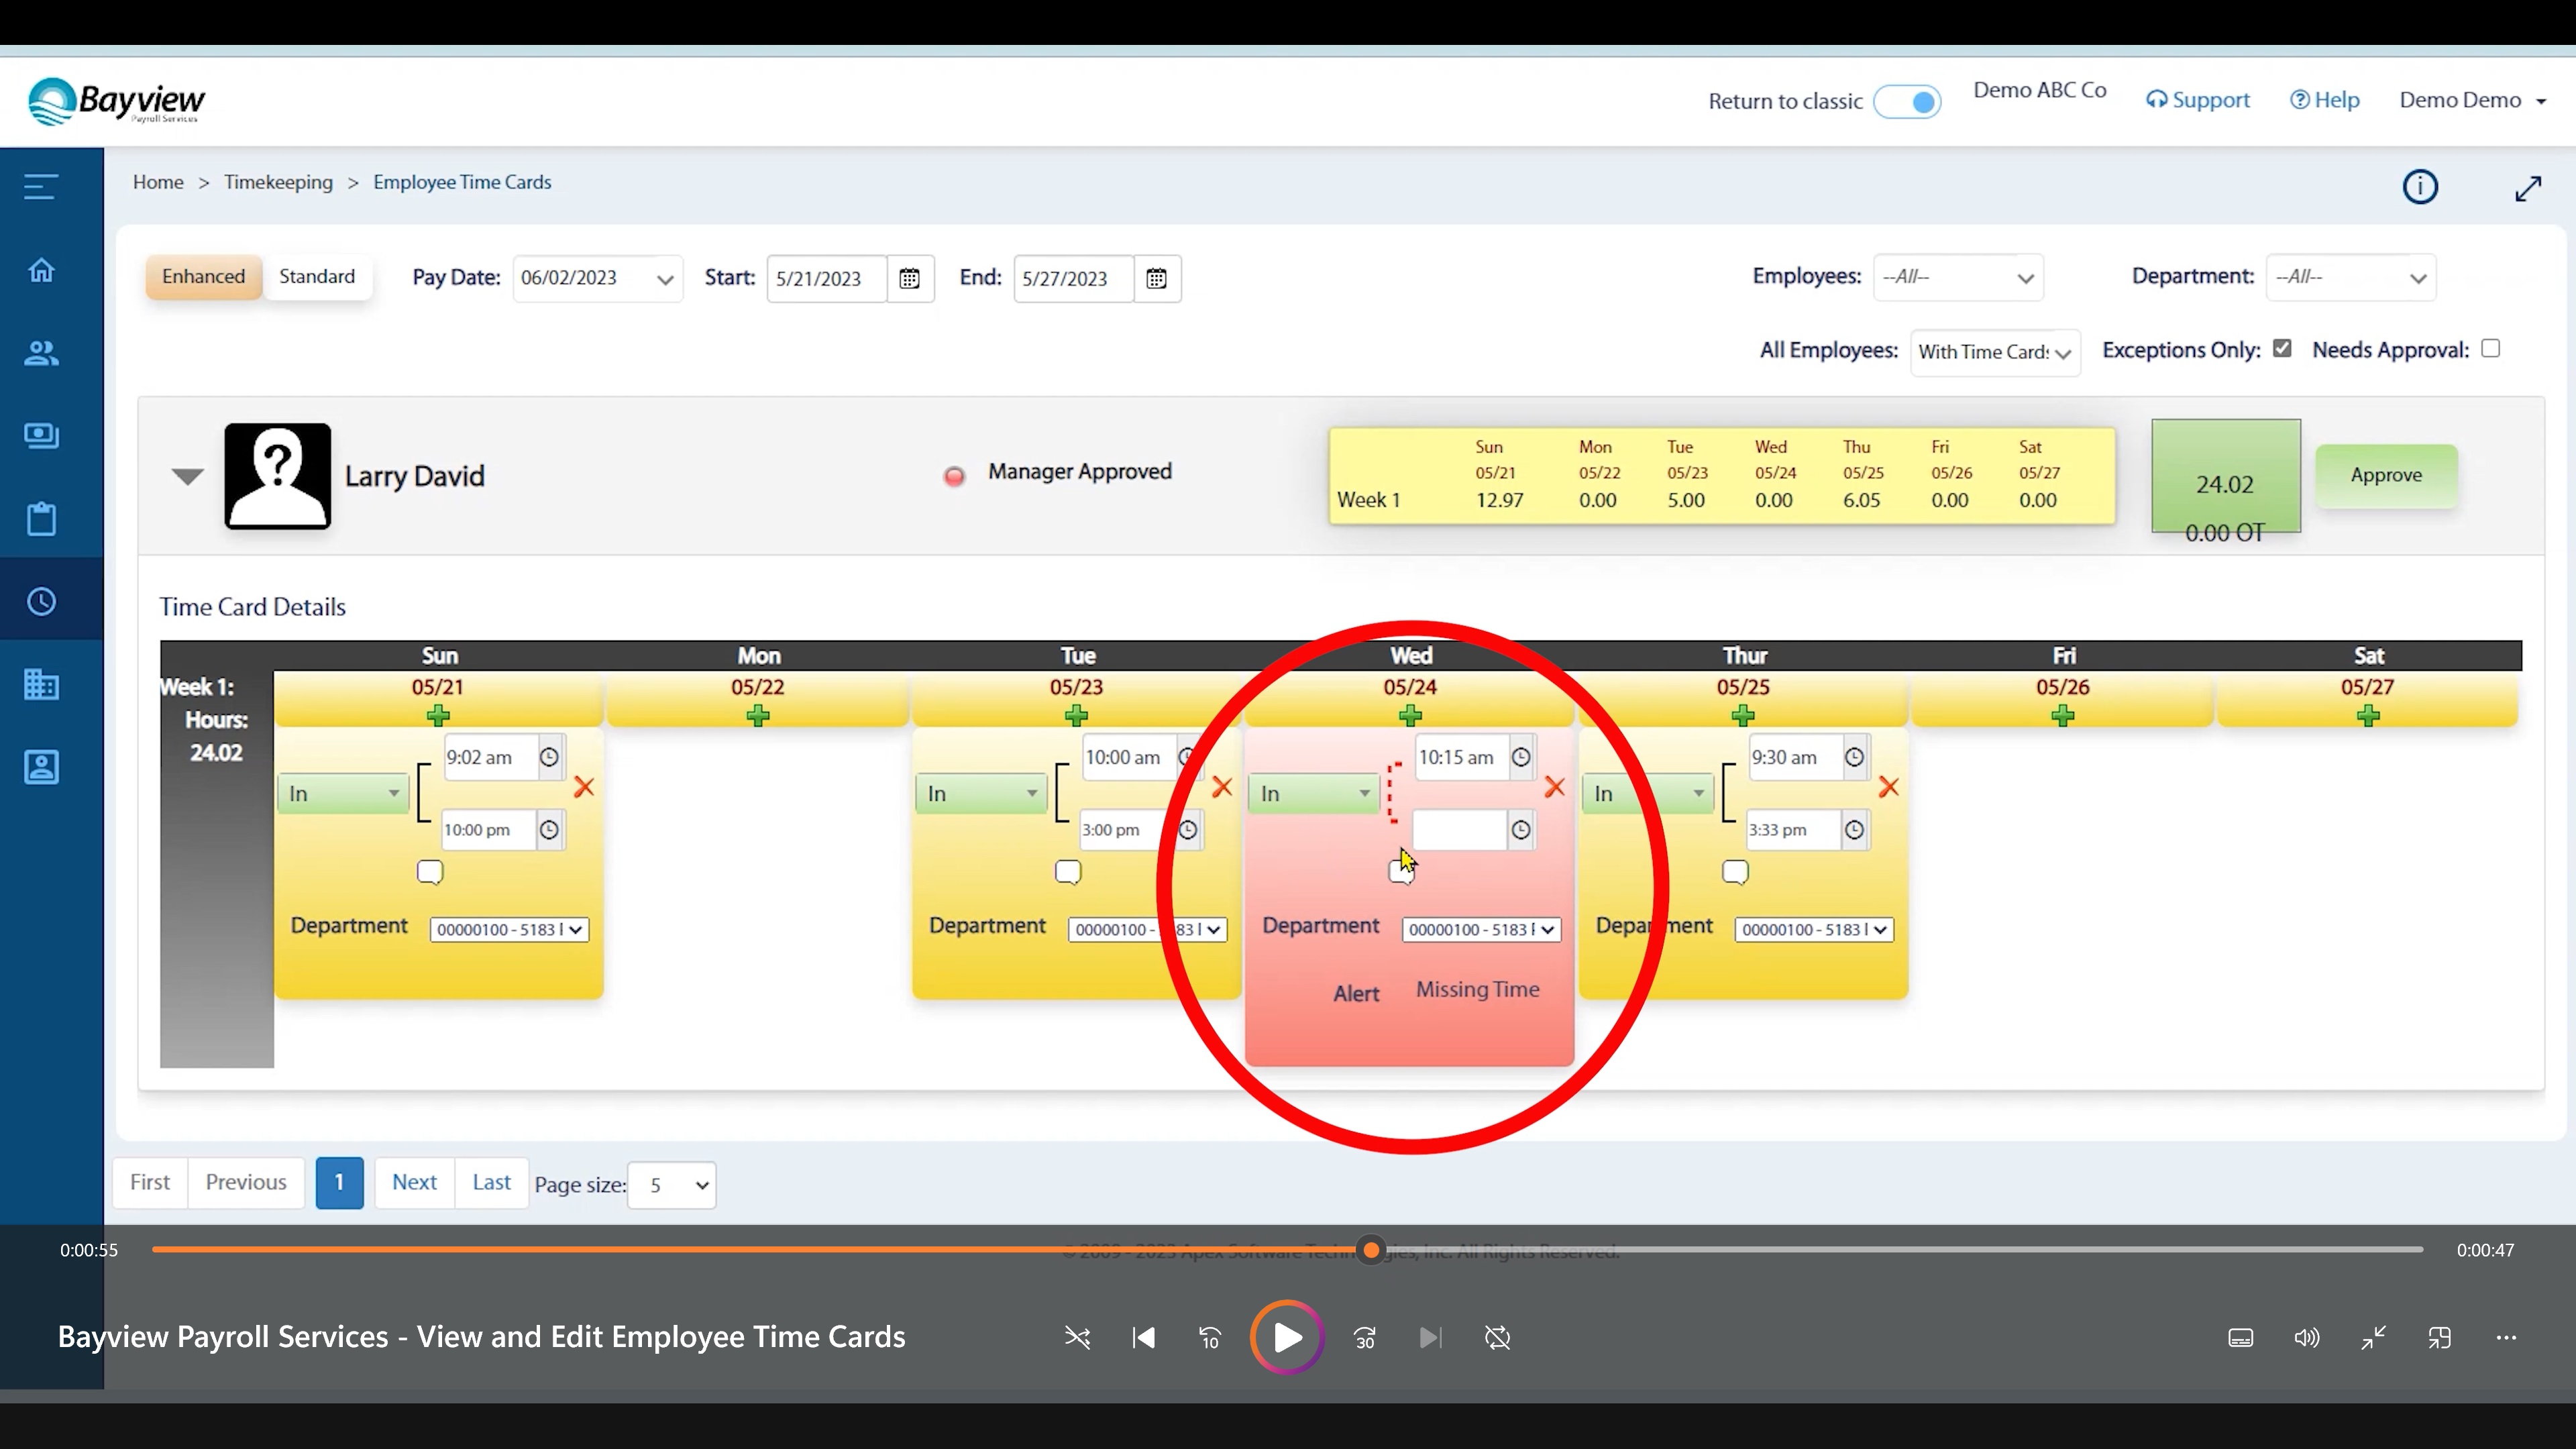Check the Needs Approval checkbox
This screenshot has width=2576, height=1449.
[2491, 349]
